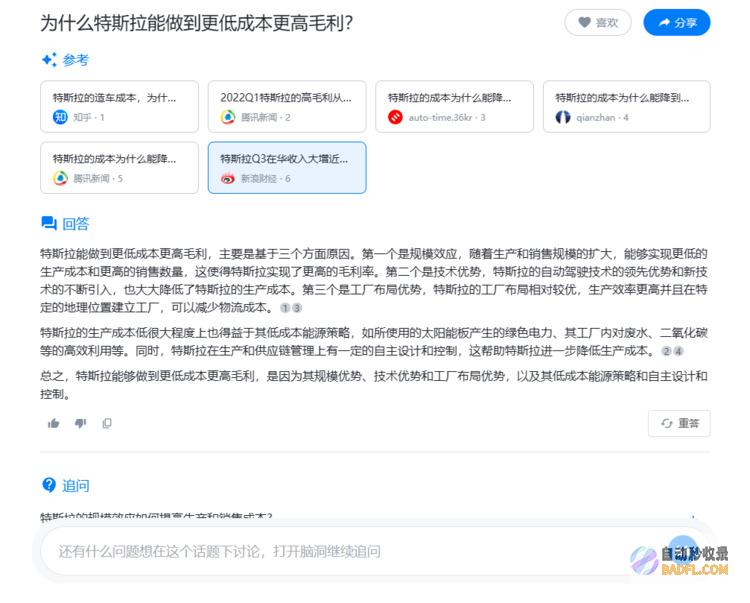Click the sparkle icon beside 参考
This screenshot has height=603, width=750.
(x=49, y=60)
